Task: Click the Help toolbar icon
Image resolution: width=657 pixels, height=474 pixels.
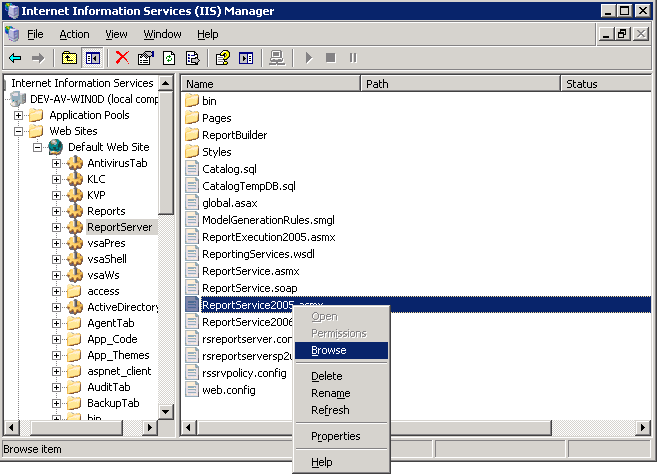Action: point(223,58)
